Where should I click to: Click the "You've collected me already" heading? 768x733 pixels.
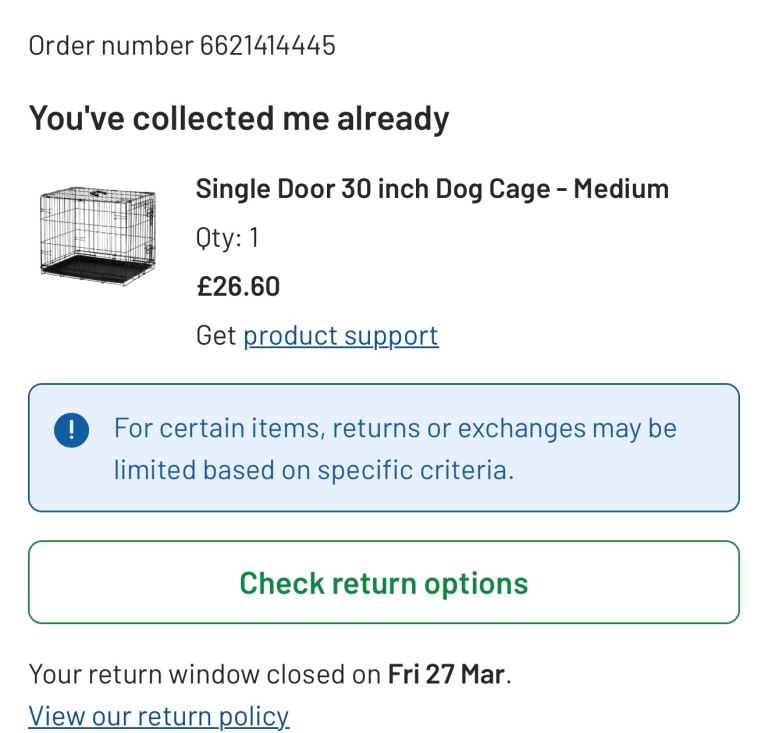tap(239, 118)
